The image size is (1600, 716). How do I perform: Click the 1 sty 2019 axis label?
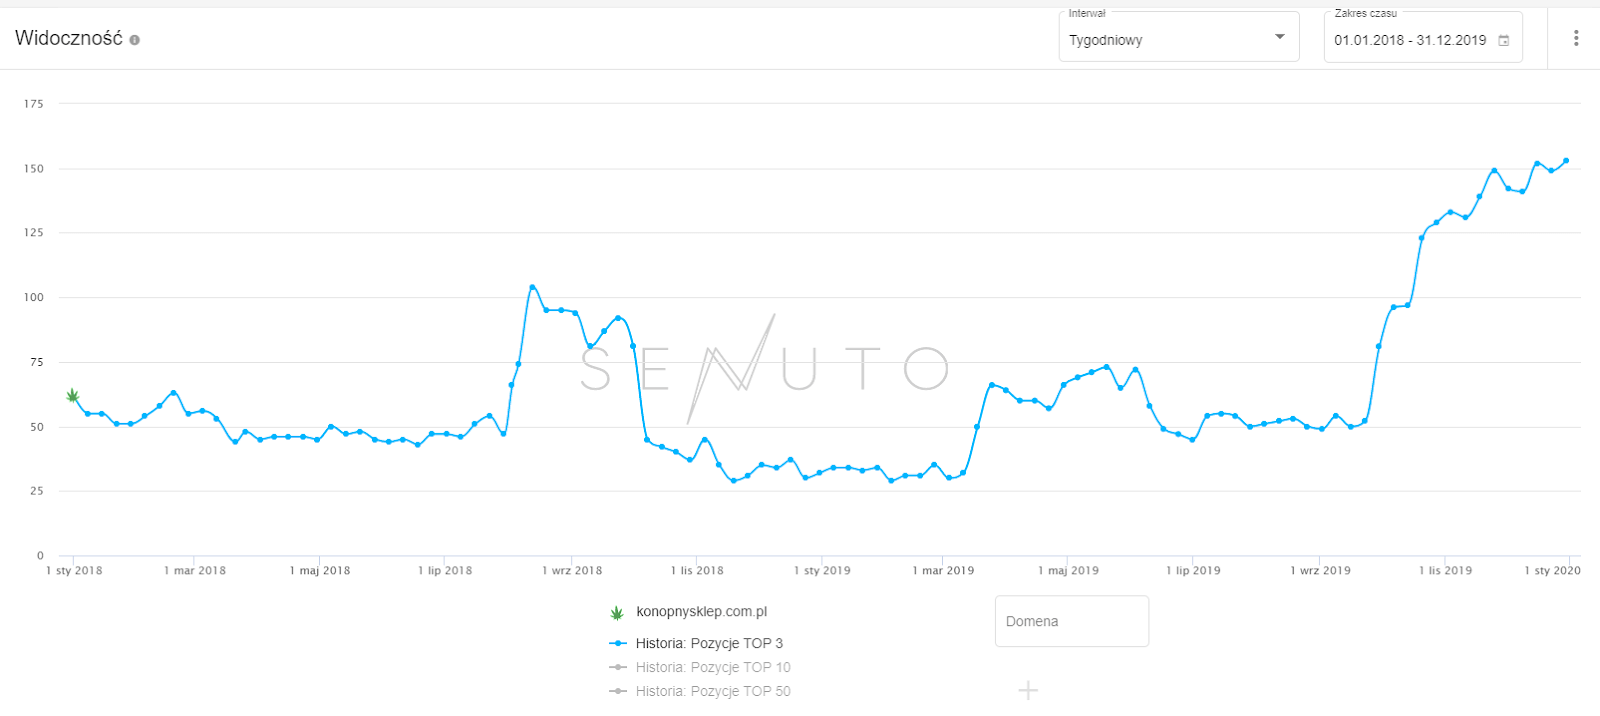tap(822, 571)
